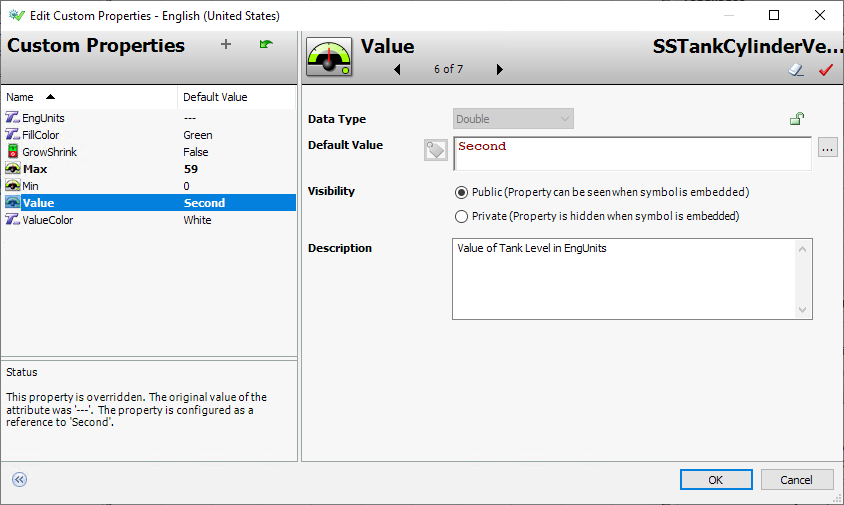Image resolution: width=844 pixels, height=505 pixels.
Task: Click the green arrow icon beside plus
Action: (265, 45)
